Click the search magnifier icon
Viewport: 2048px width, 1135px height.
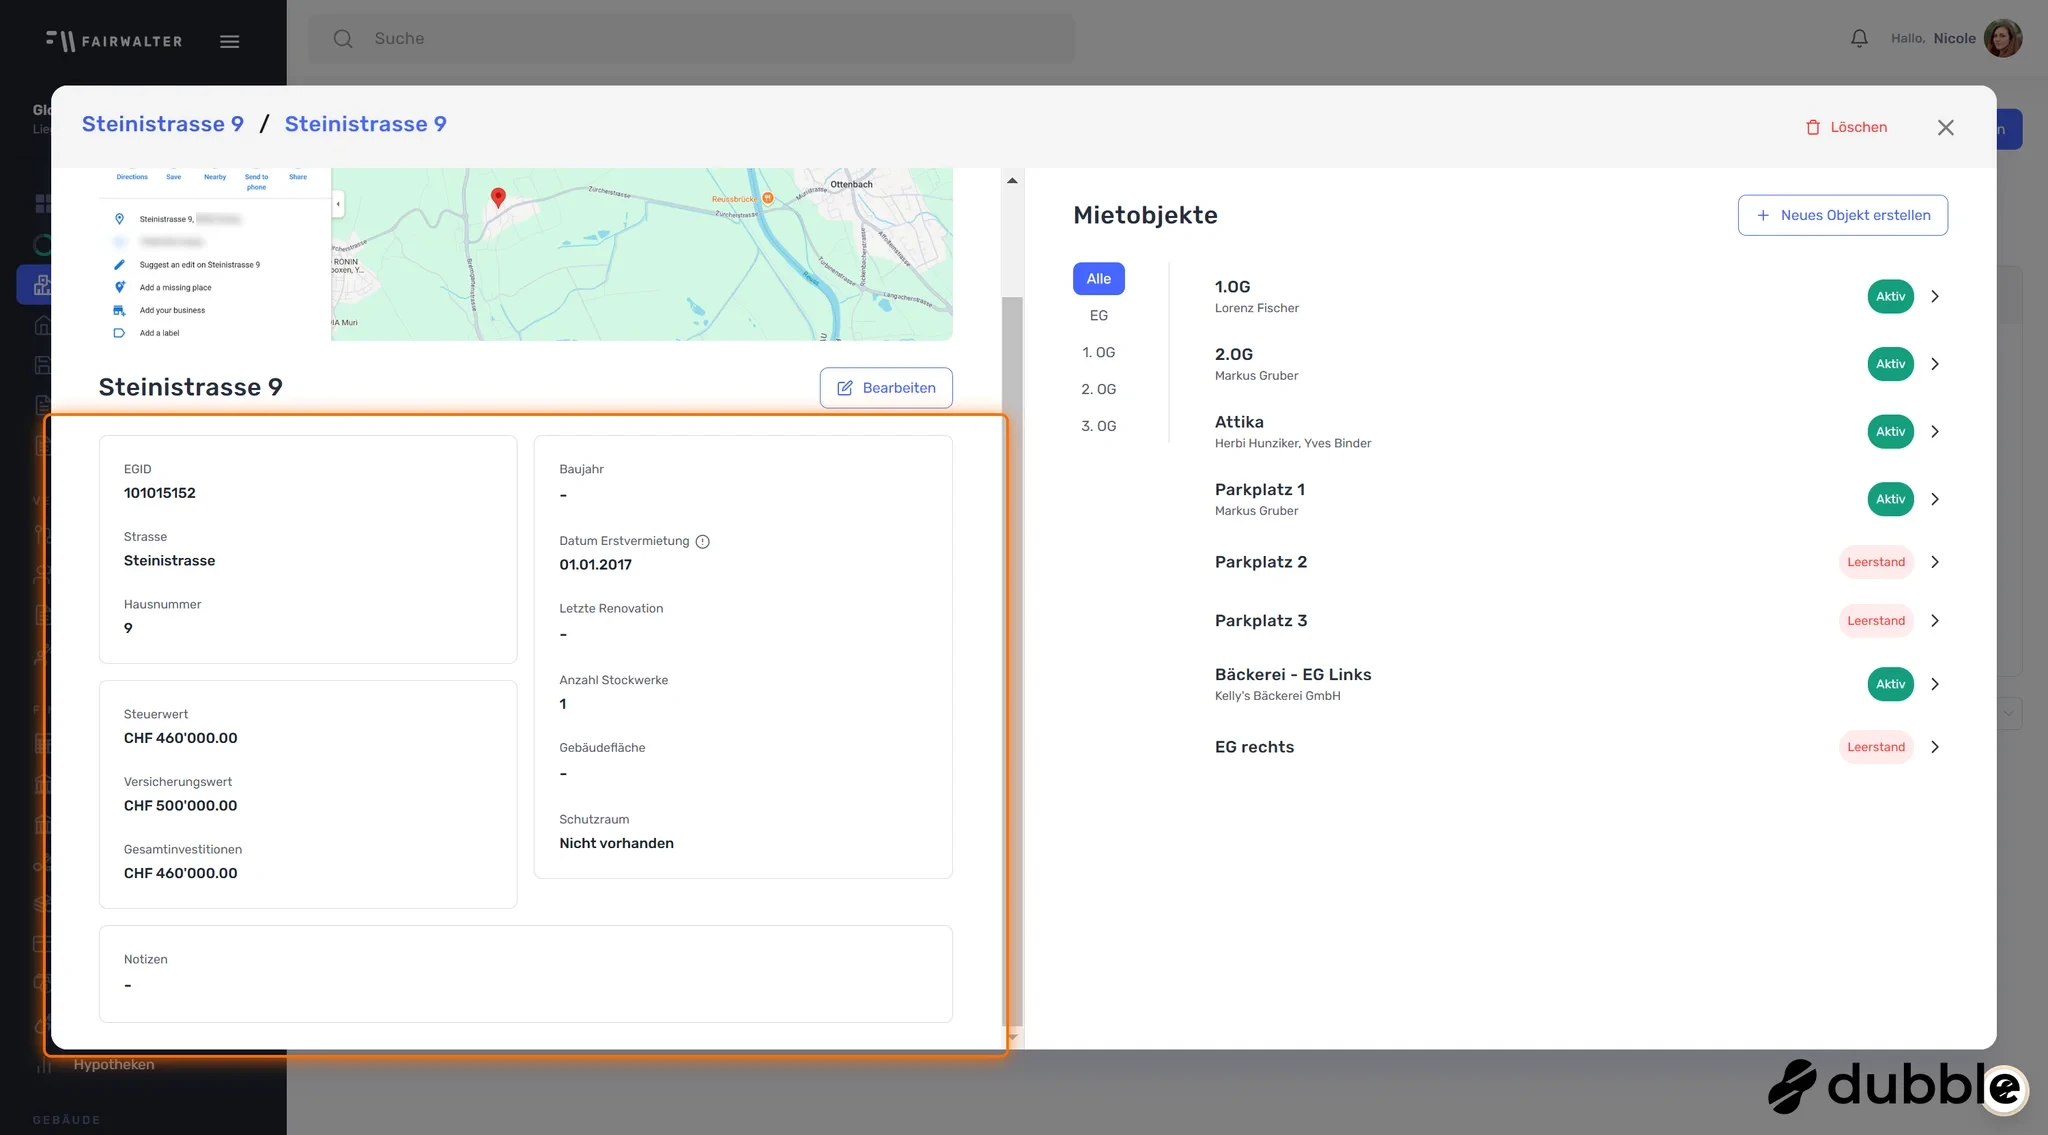point(343,38)
